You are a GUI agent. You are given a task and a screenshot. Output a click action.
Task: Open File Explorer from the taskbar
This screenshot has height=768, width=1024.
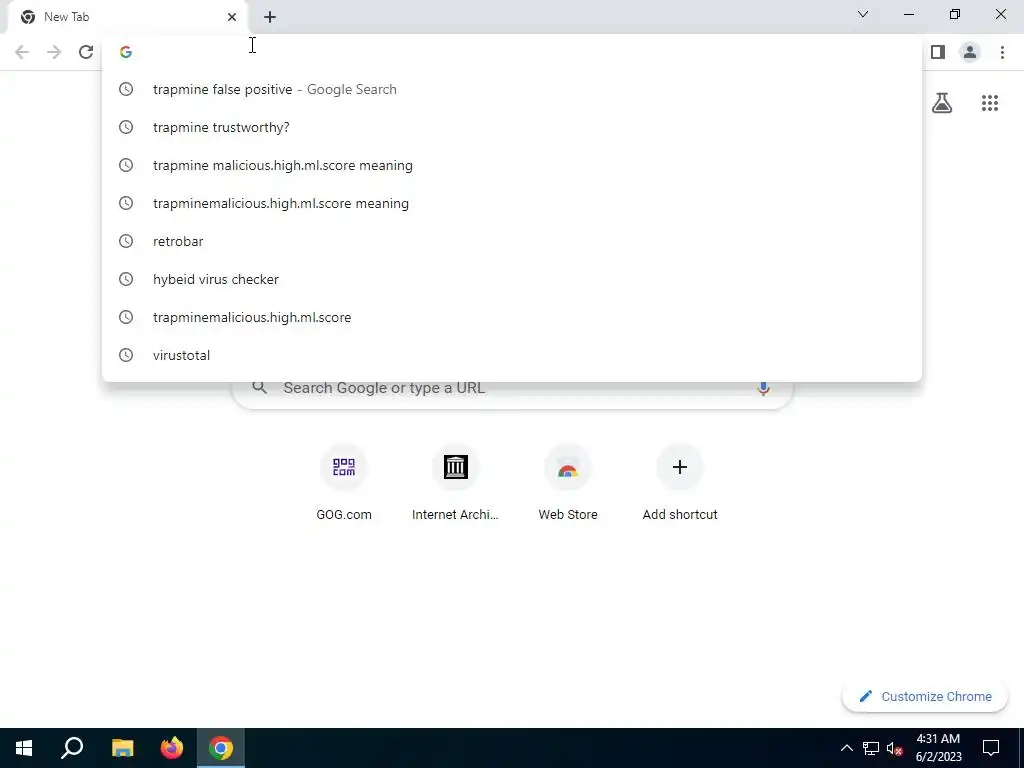click(123, 748)
